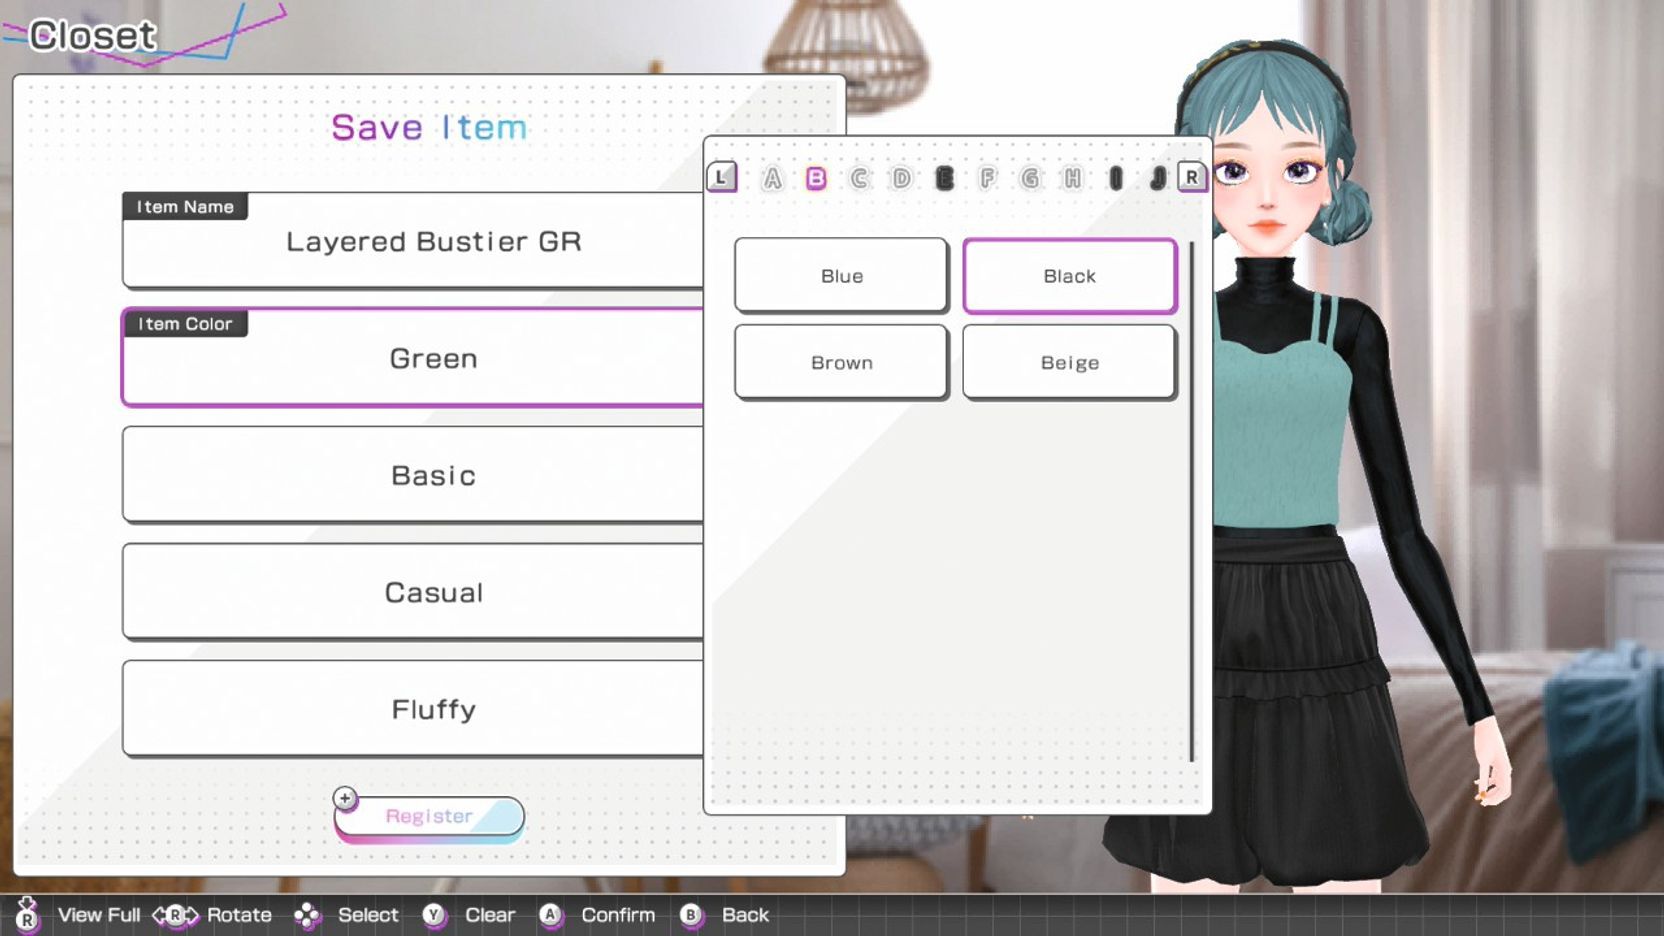Select the Basic tag field
This screenshot has width=1664, height=936.
pos(413,475)
